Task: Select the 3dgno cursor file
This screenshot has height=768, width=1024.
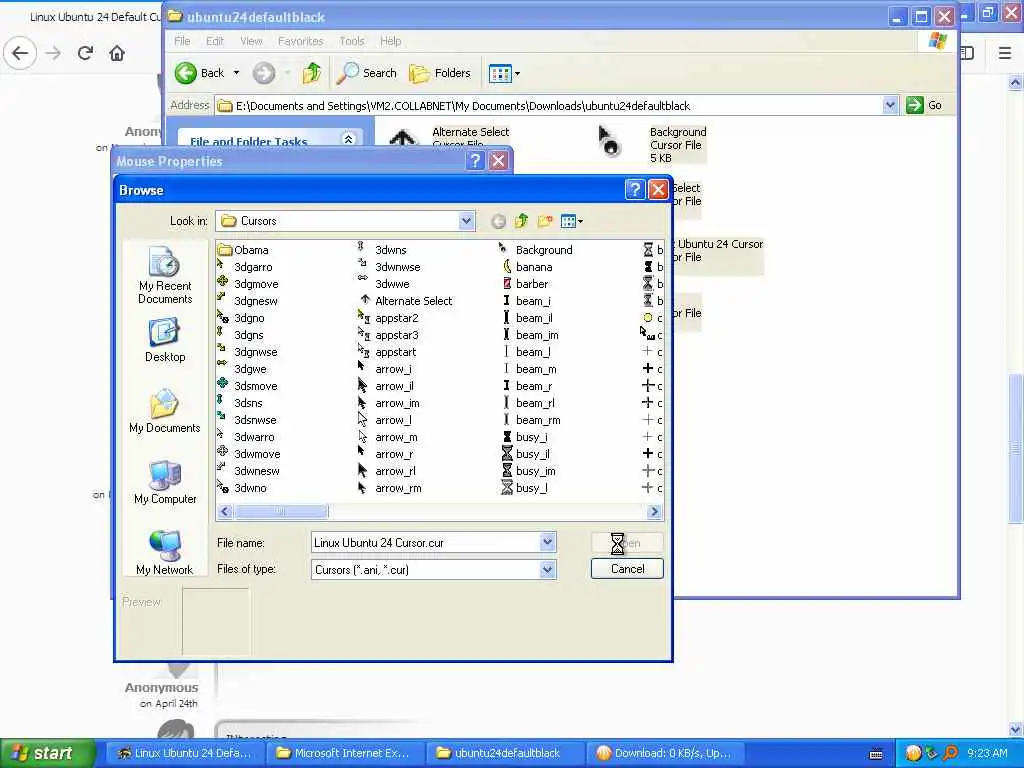Action: tap(241, 317)
